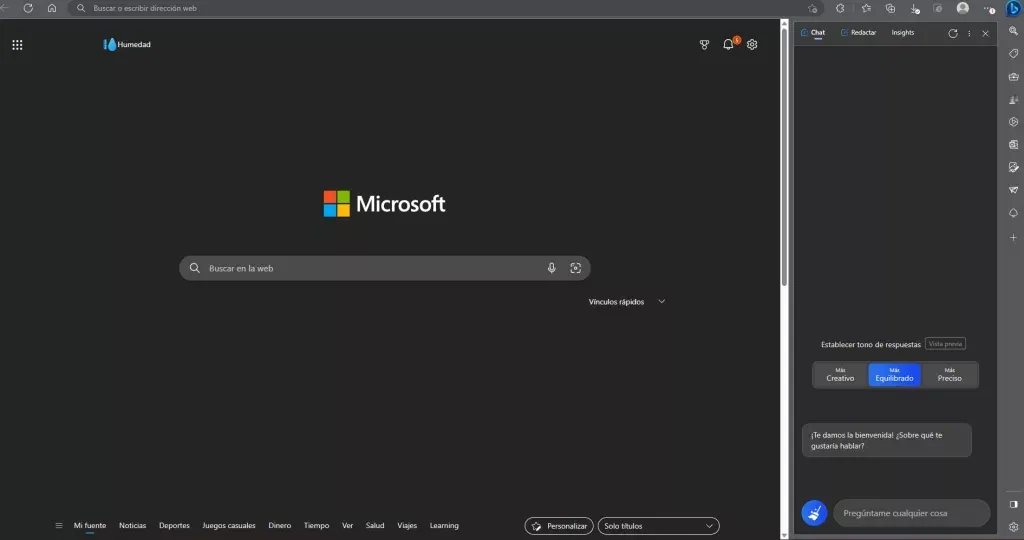
Task: Toggle sidebar auto-hide icon at bottom
Action: tap(1014, 504)
